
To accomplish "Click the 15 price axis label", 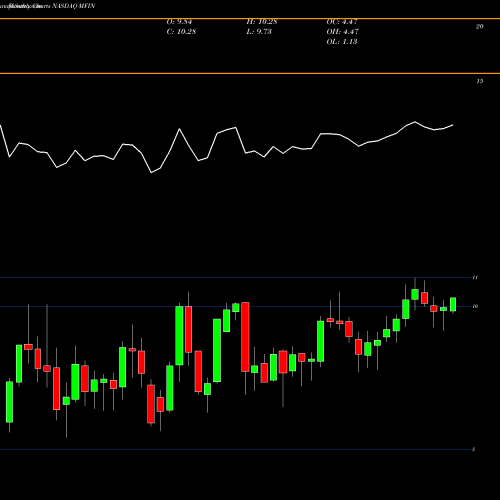I will click(479, 81).
